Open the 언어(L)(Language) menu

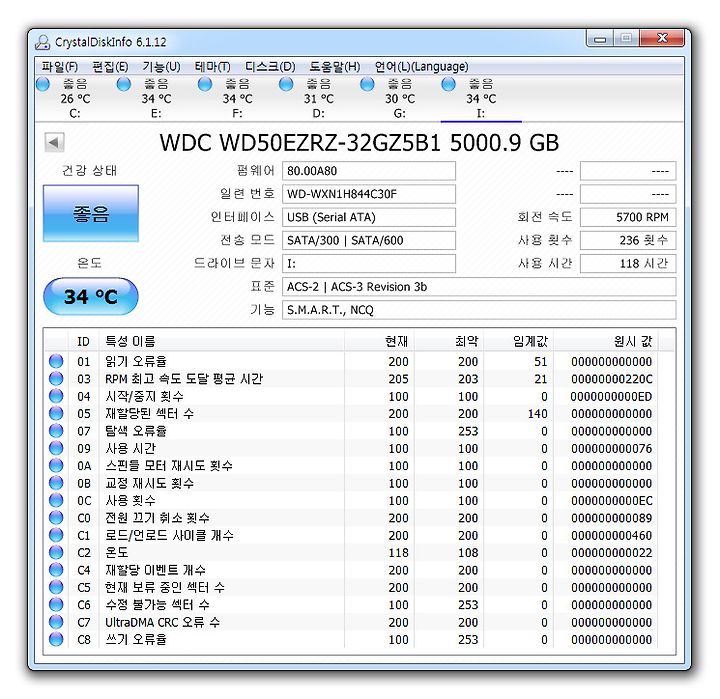tap(422, 67)
